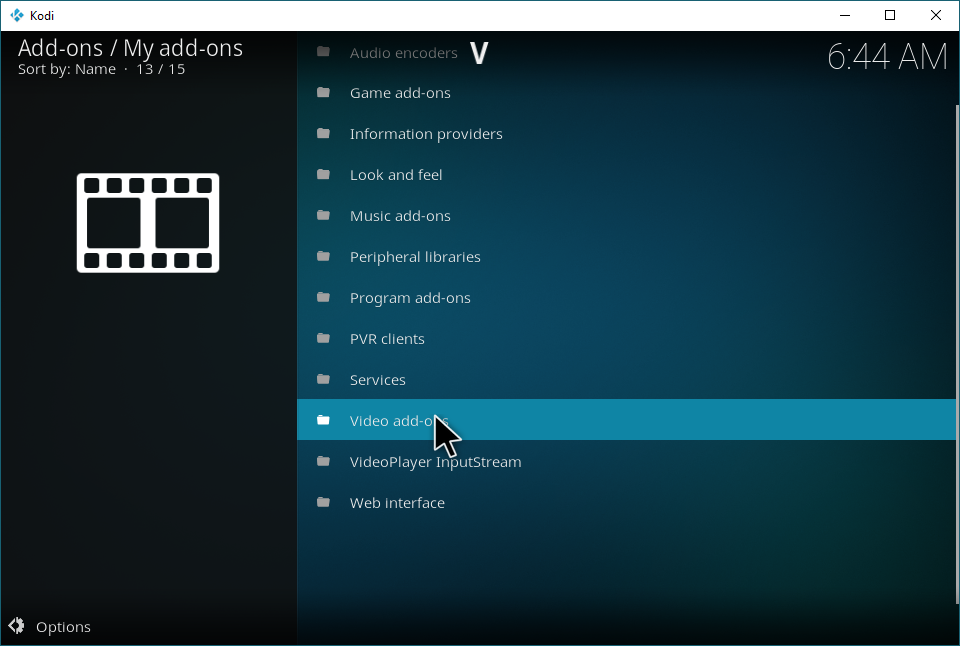
Task: Click the Sort by: Name label
Action: click(67, 69)
